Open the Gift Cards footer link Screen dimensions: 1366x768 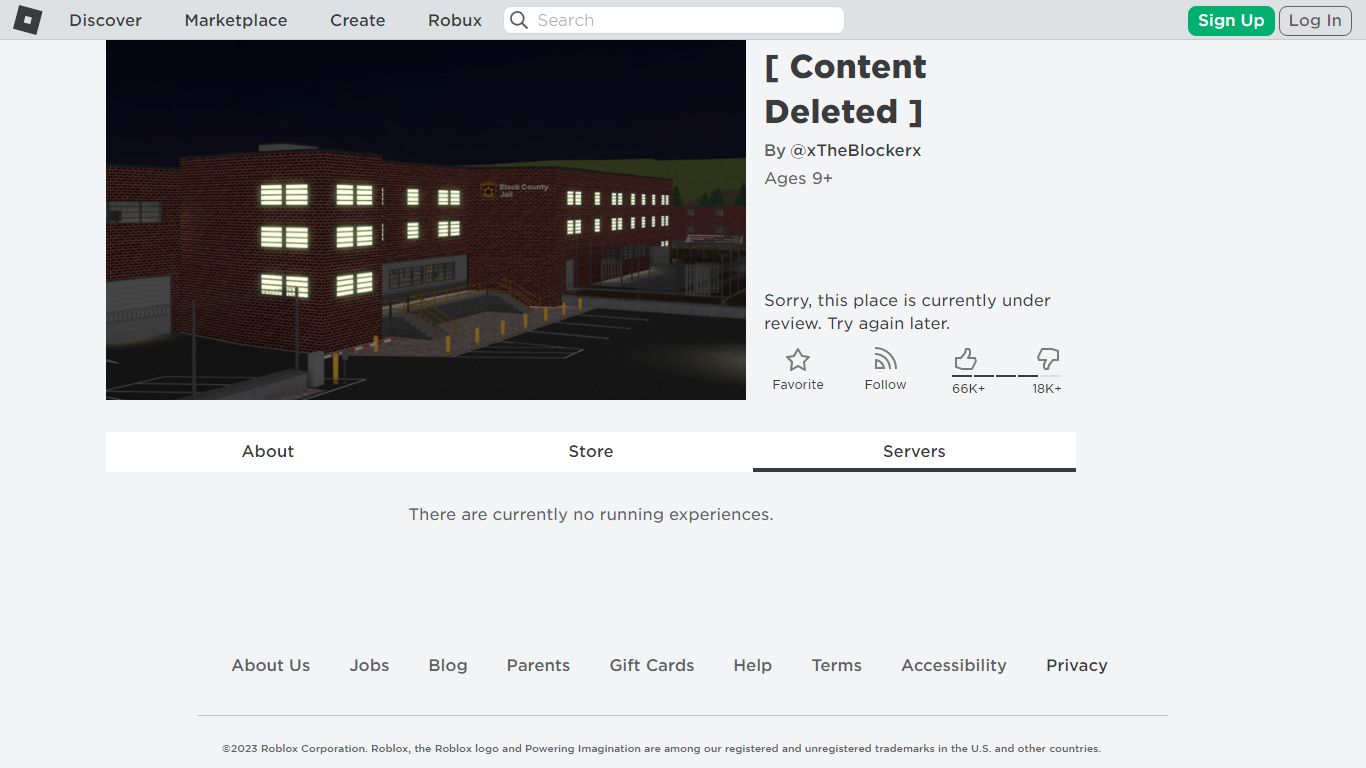(x=652, y=665)
